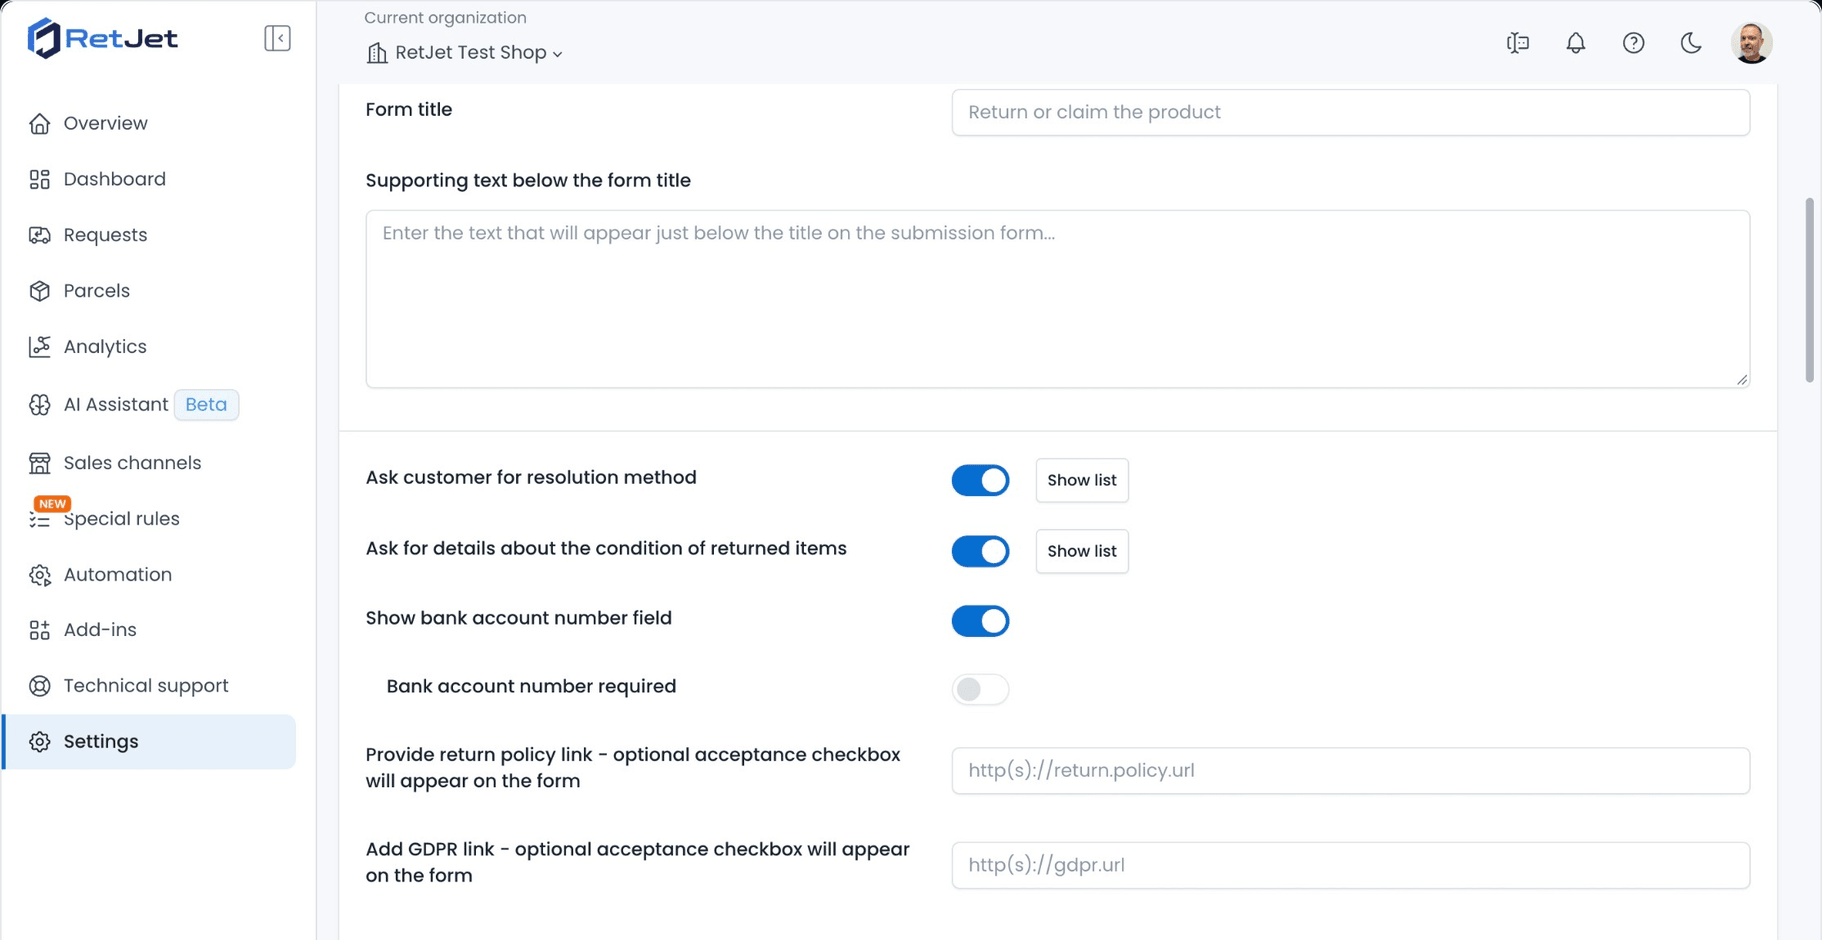
Task: Click the RetJet logo
Action: pyautogui.click(x=102, y=38)
